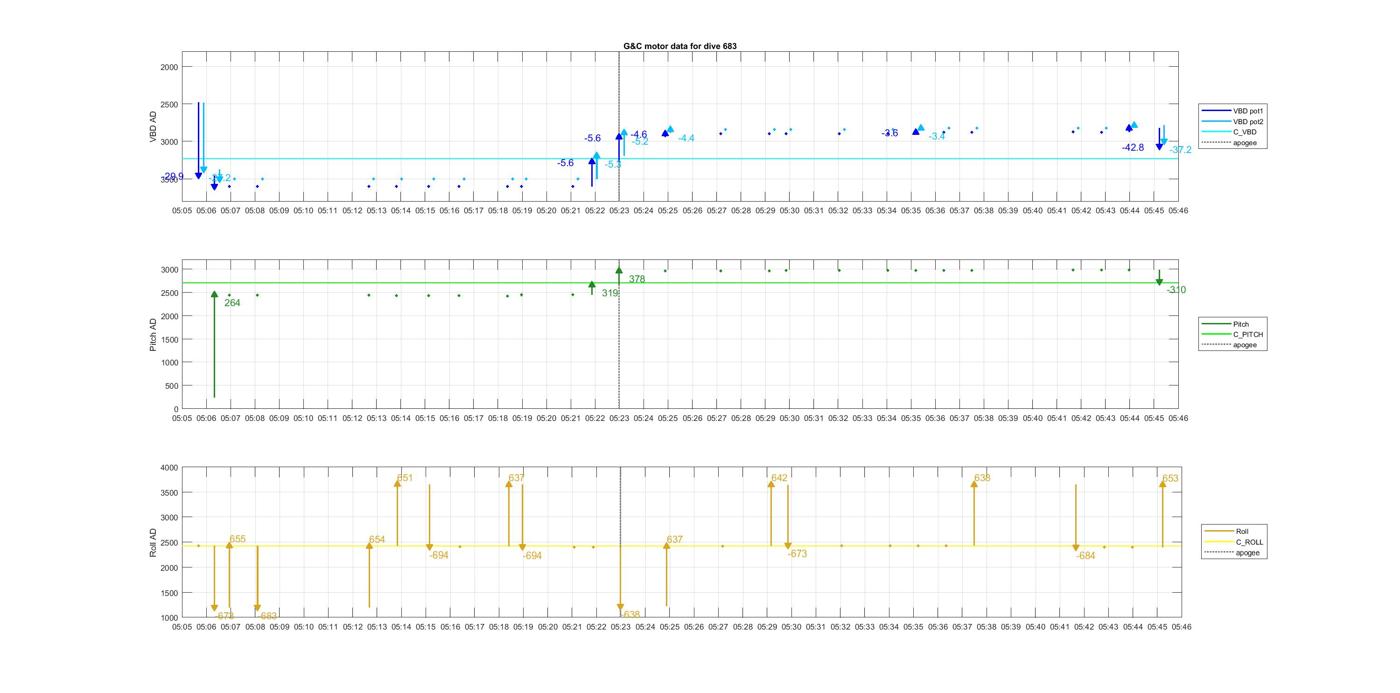Click the 653 label in Roll plot

[x=1170, y=478]
